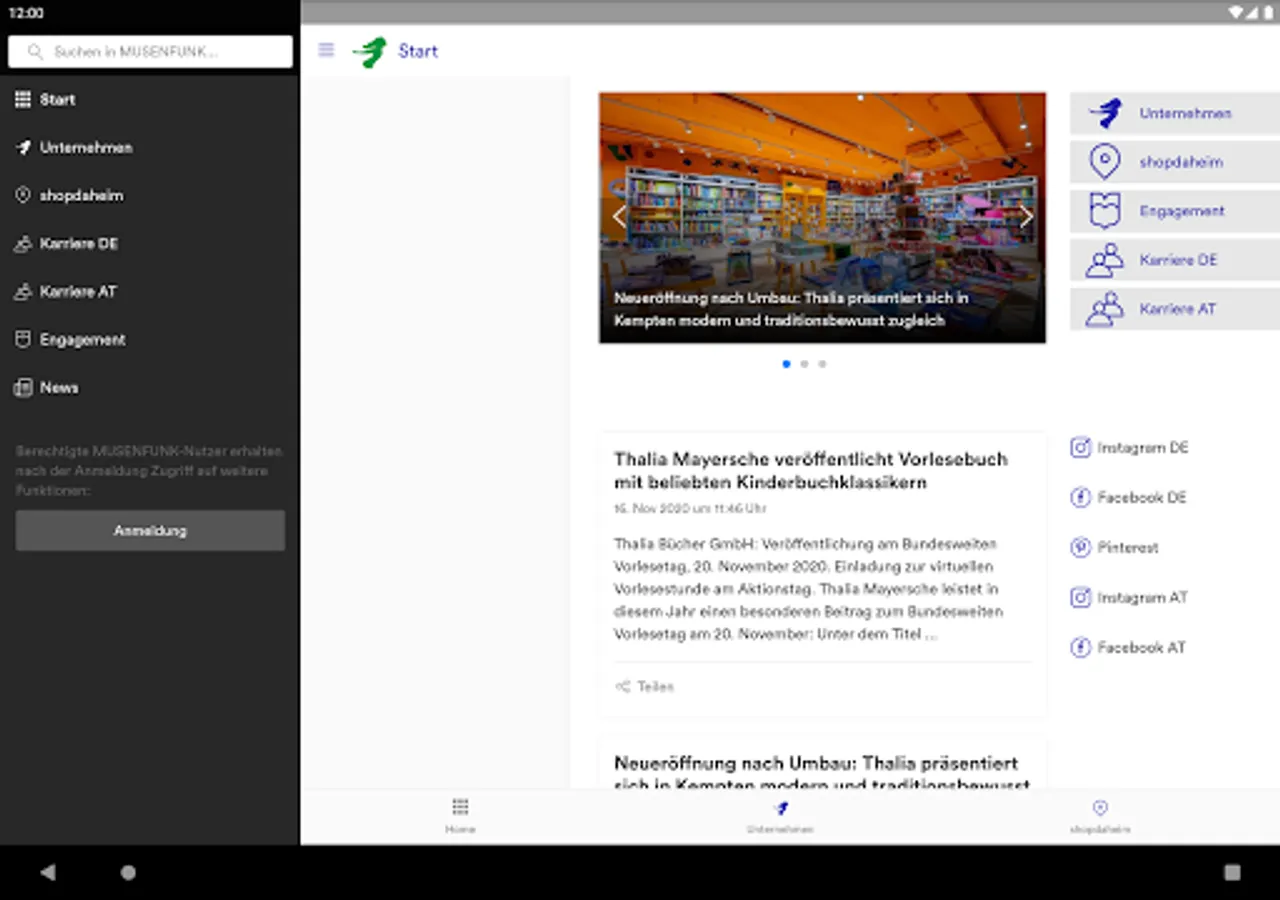Click the share icon beside Teilen

coord(622,686)
